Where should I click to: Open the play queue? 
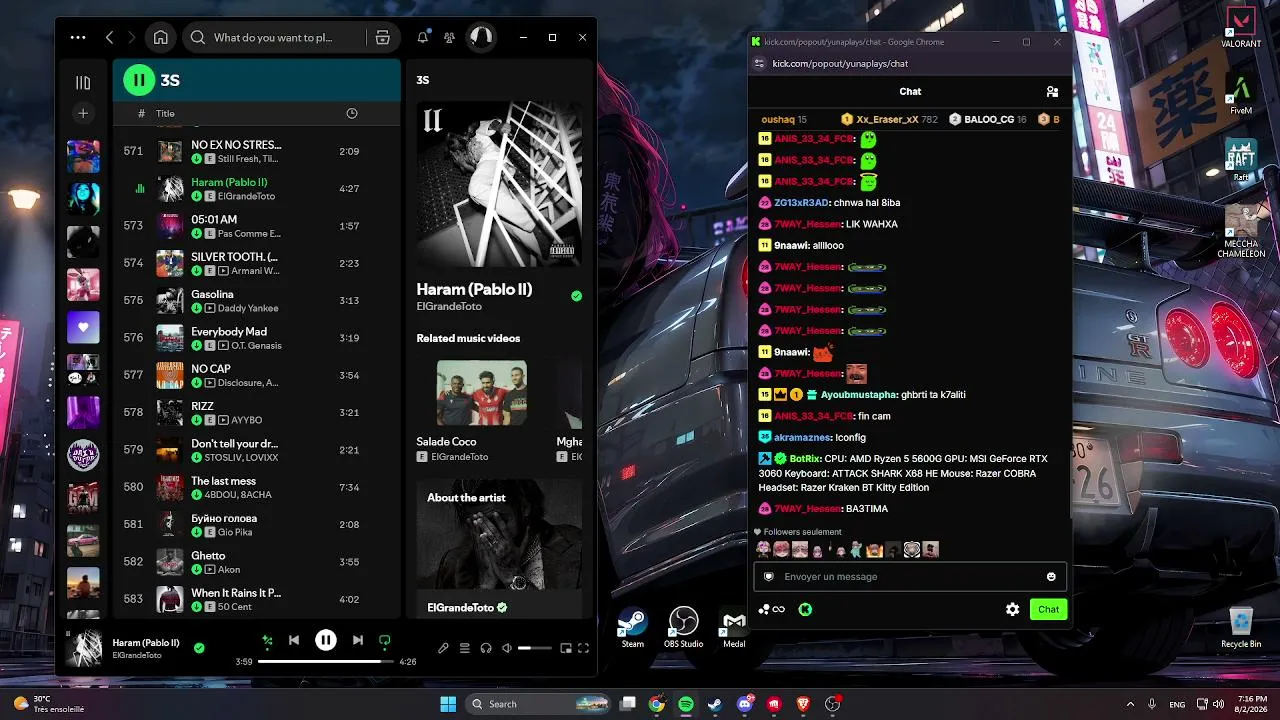click(465, 648)
